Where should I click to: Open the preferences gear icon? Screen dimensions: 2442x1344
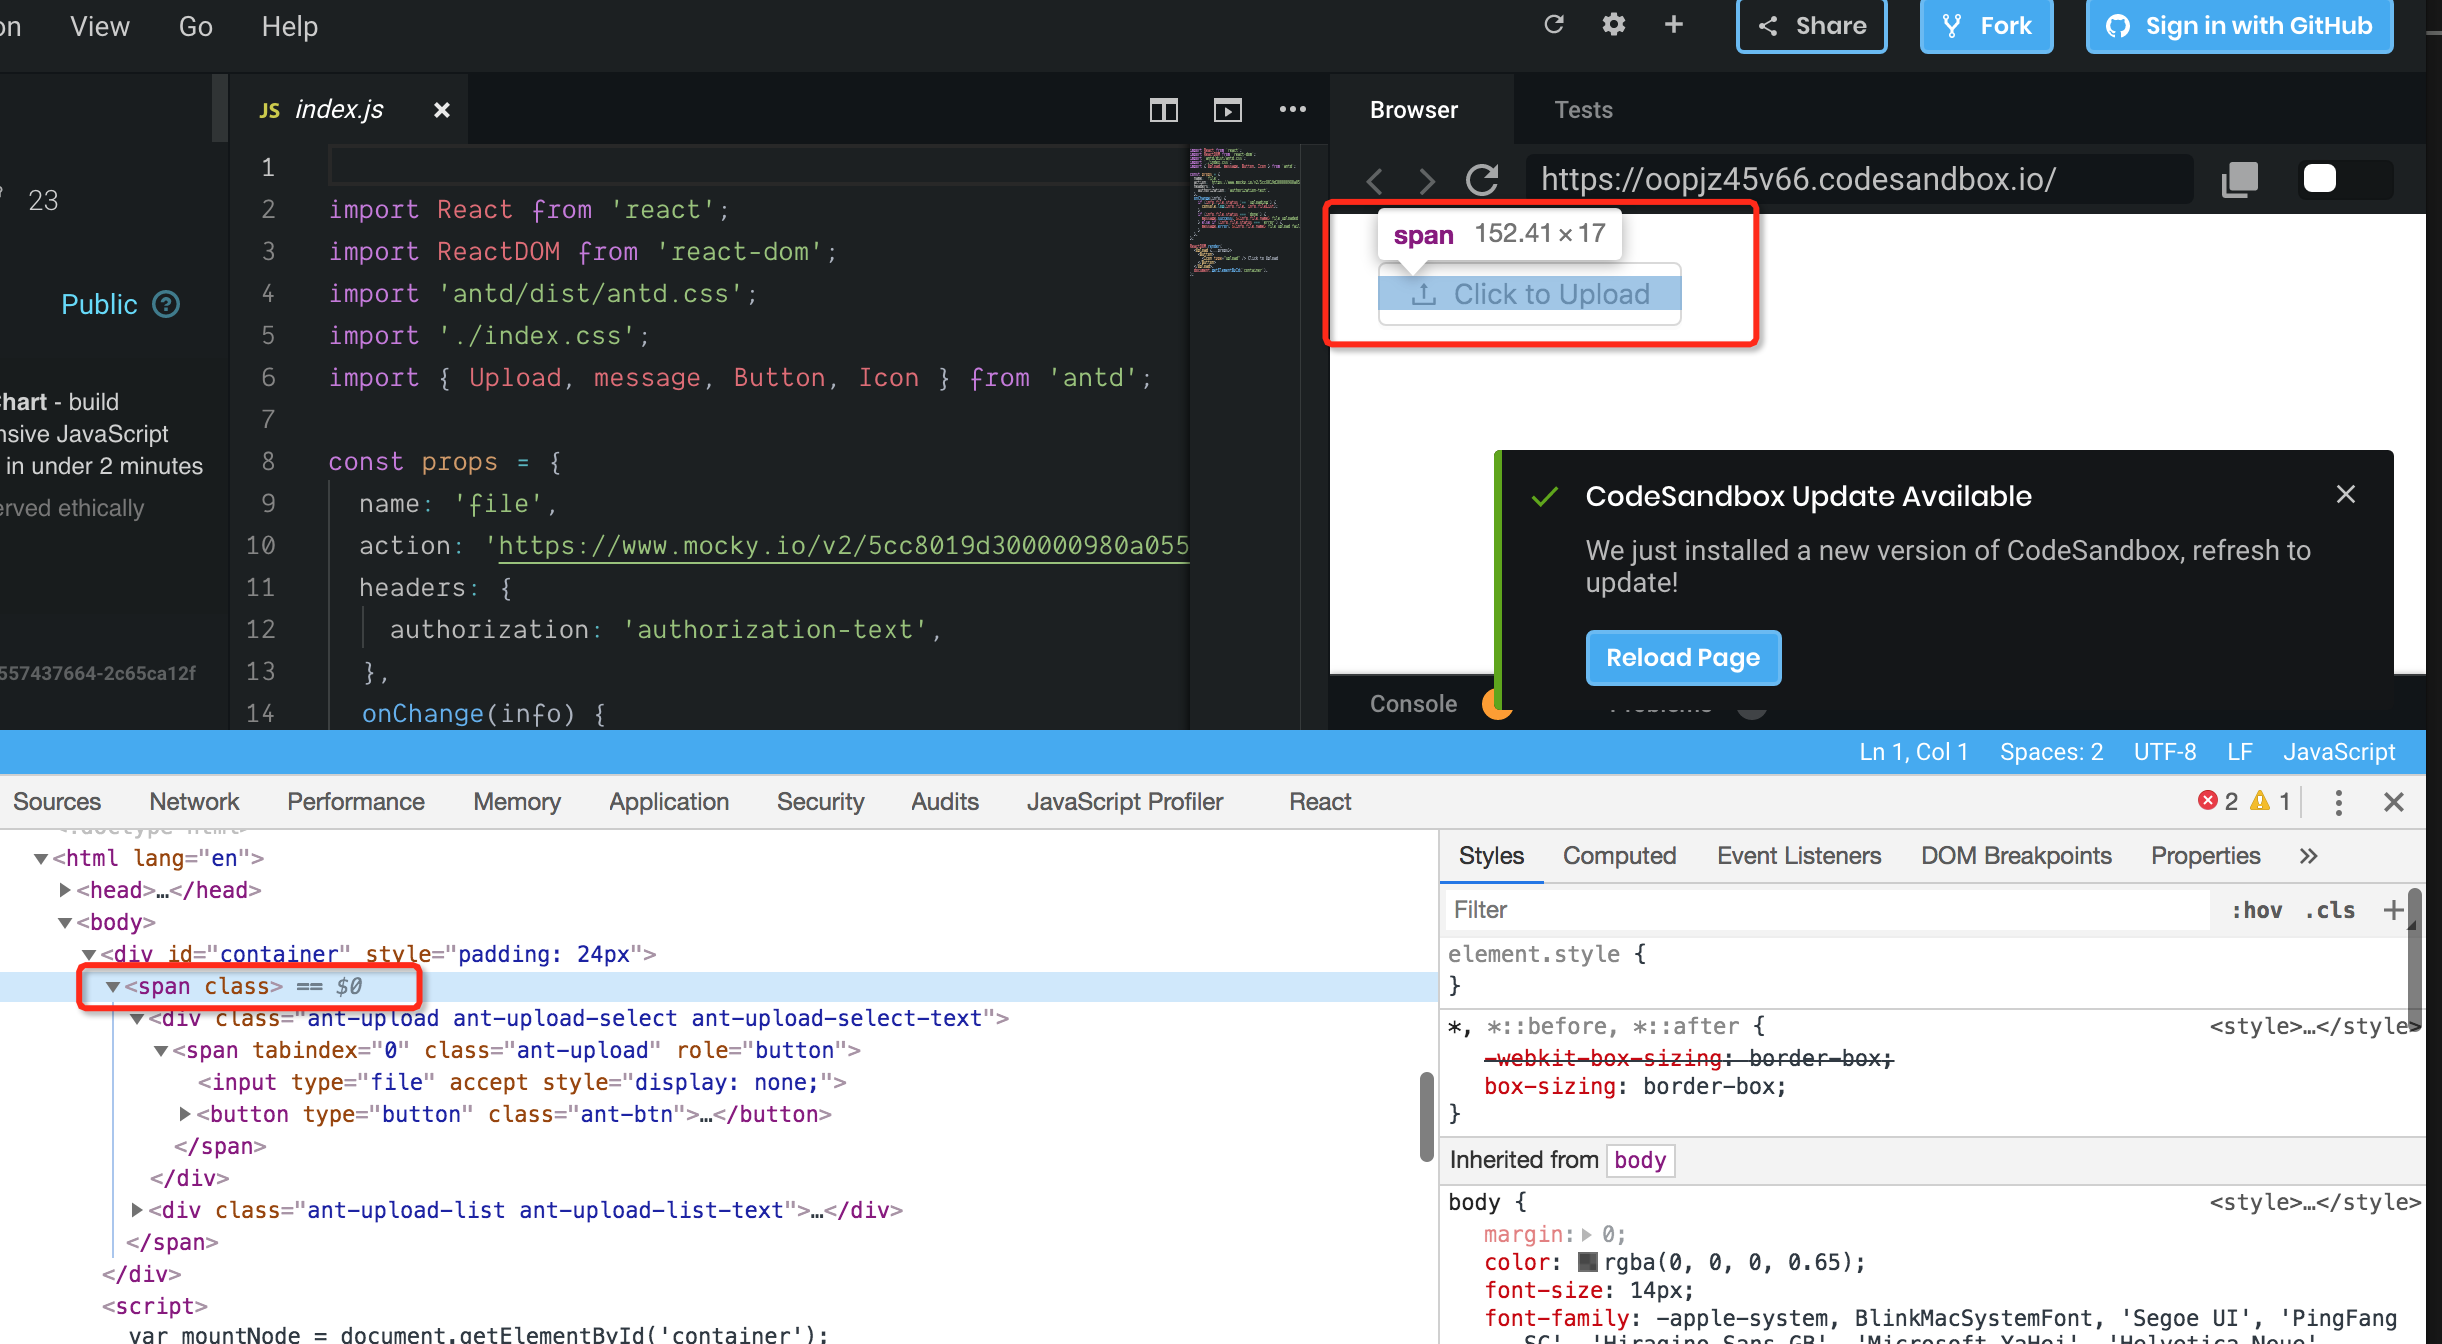pyautogui.click(x=1613, y=25)
